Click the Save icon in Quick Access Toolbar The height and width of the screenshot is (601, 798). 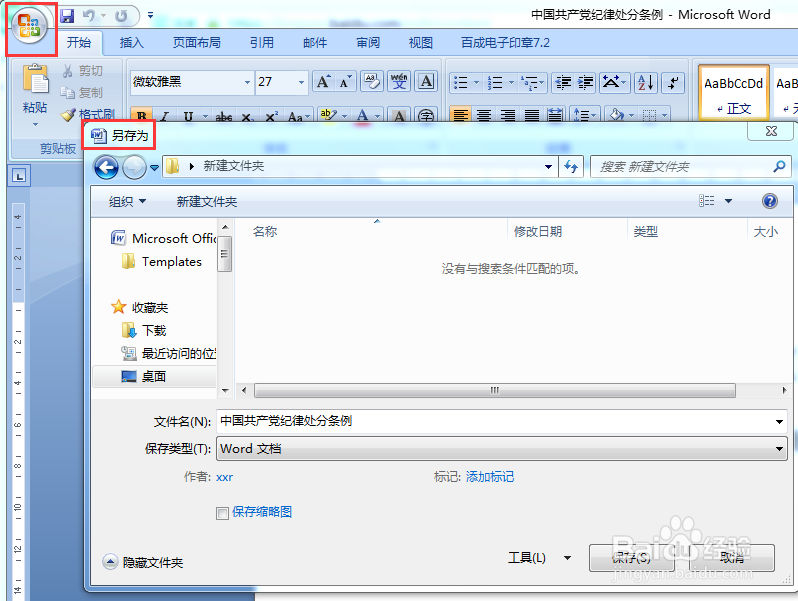click(x=67, y=16)
